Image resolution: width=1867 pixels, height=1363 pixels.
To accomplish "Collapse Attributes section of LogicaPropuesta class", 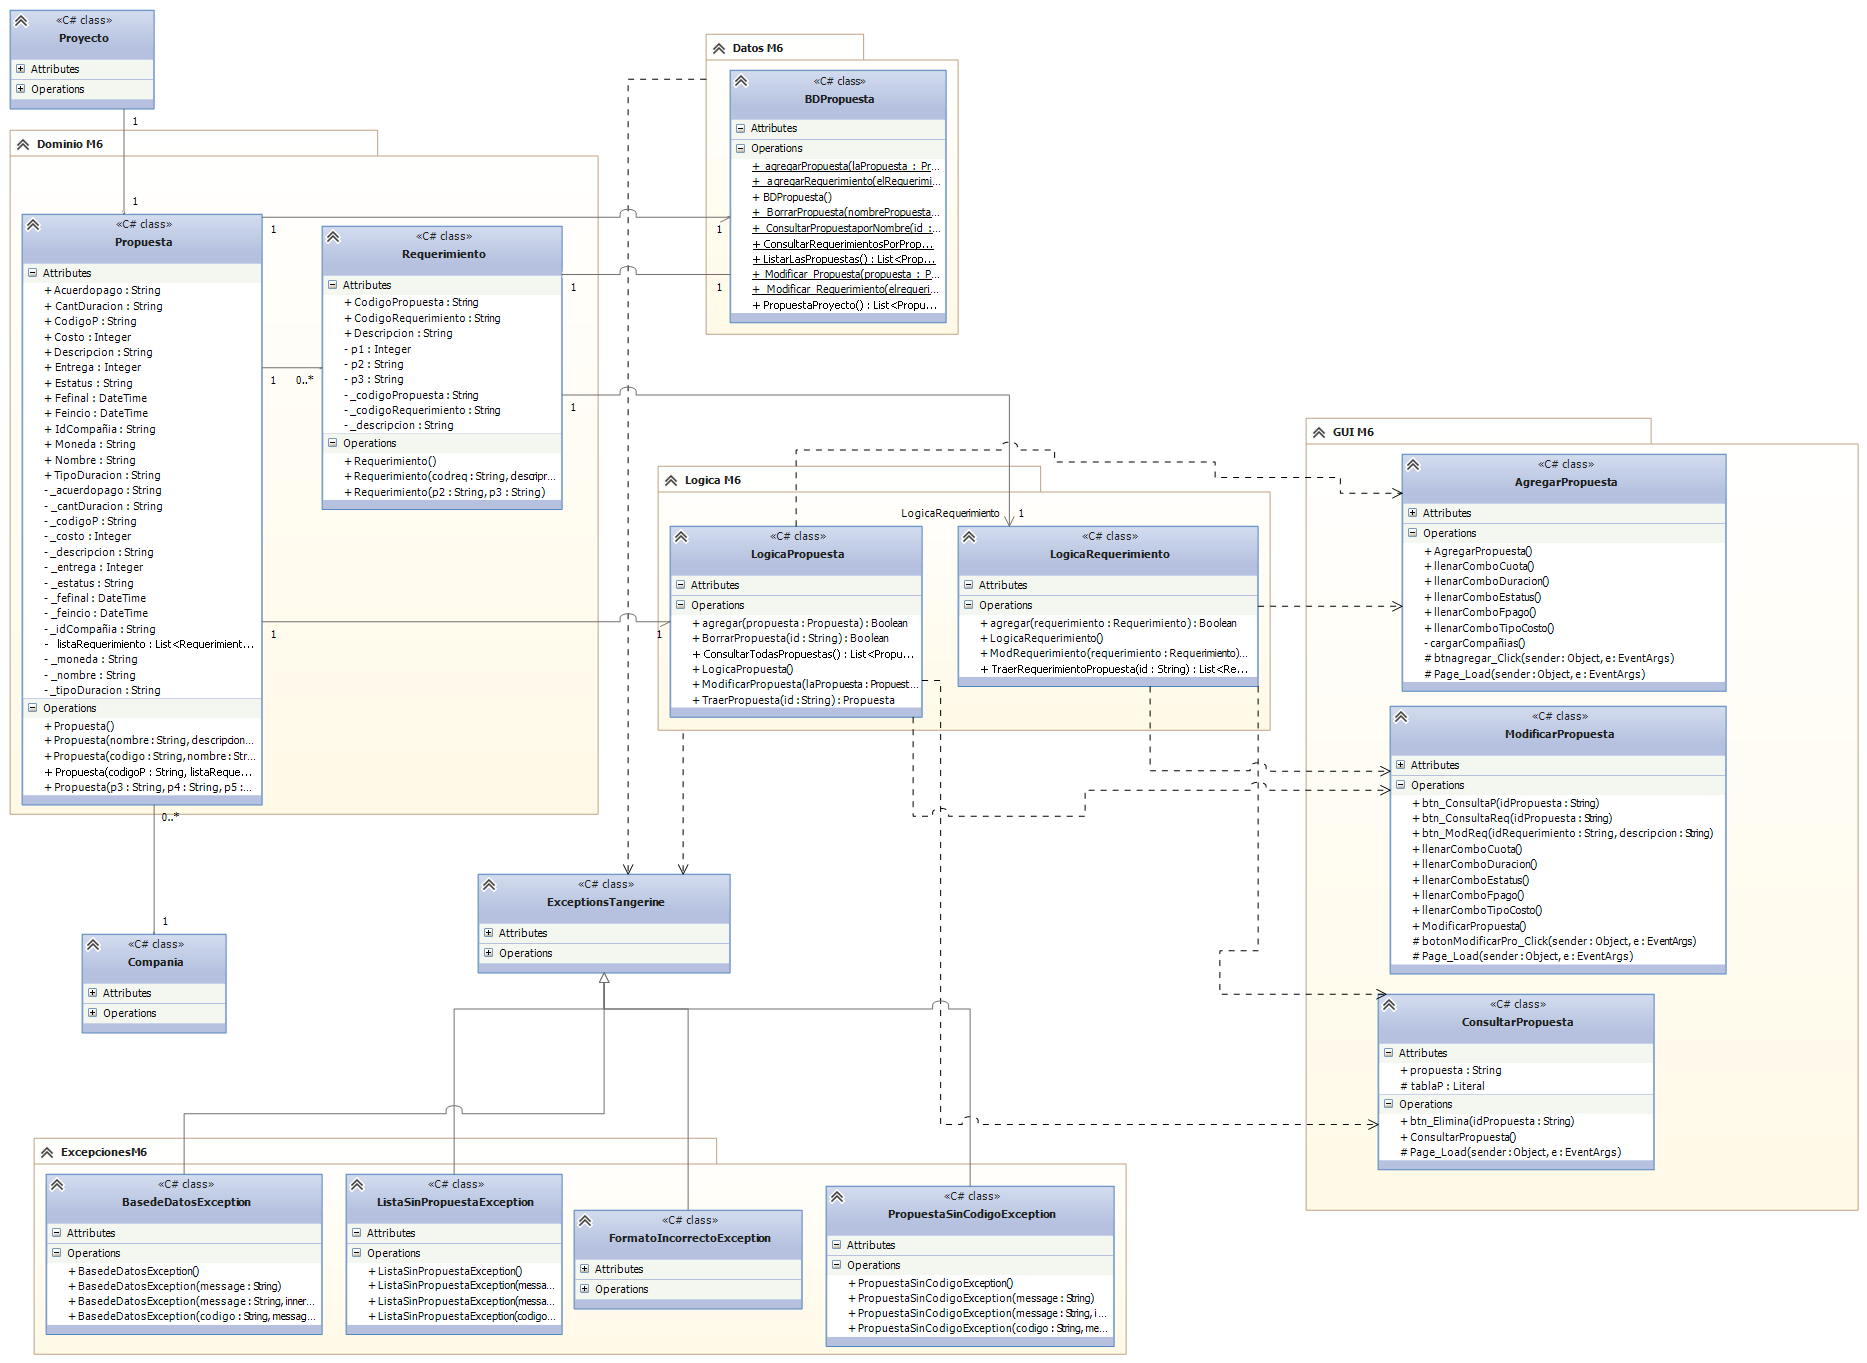I will pyautogui.click(x=680, y=585).
